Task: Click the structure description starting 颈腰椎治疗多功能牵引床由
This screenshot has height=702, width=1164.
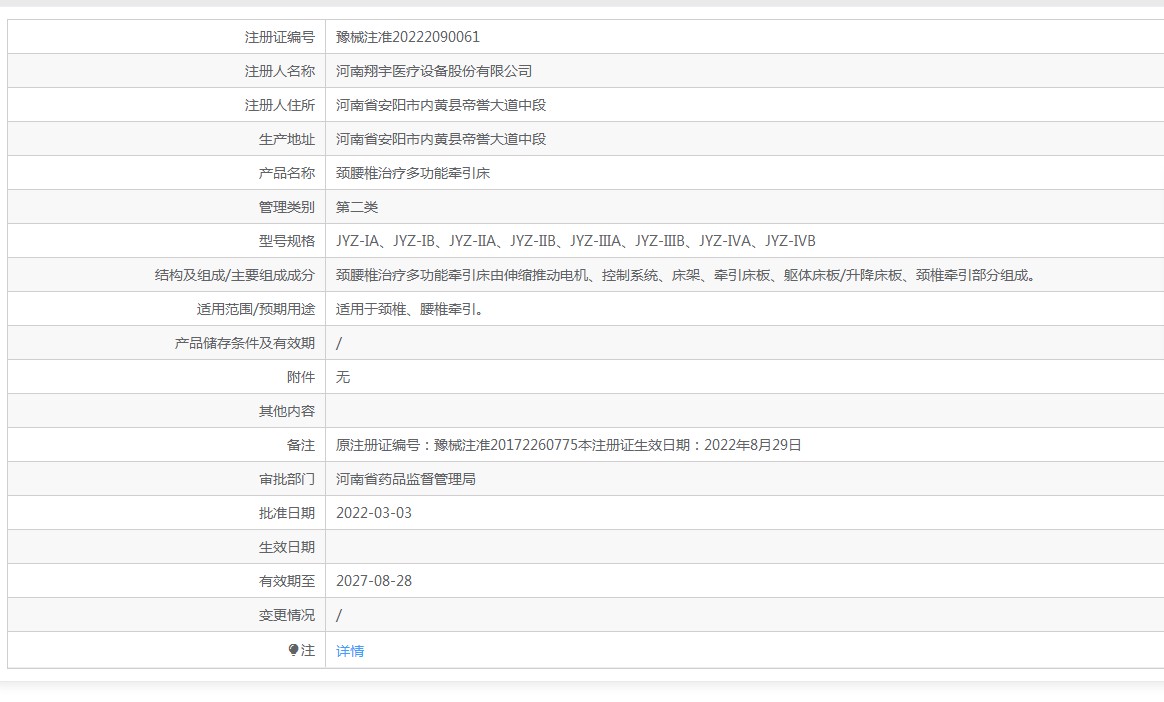Action: click(686, 275)
